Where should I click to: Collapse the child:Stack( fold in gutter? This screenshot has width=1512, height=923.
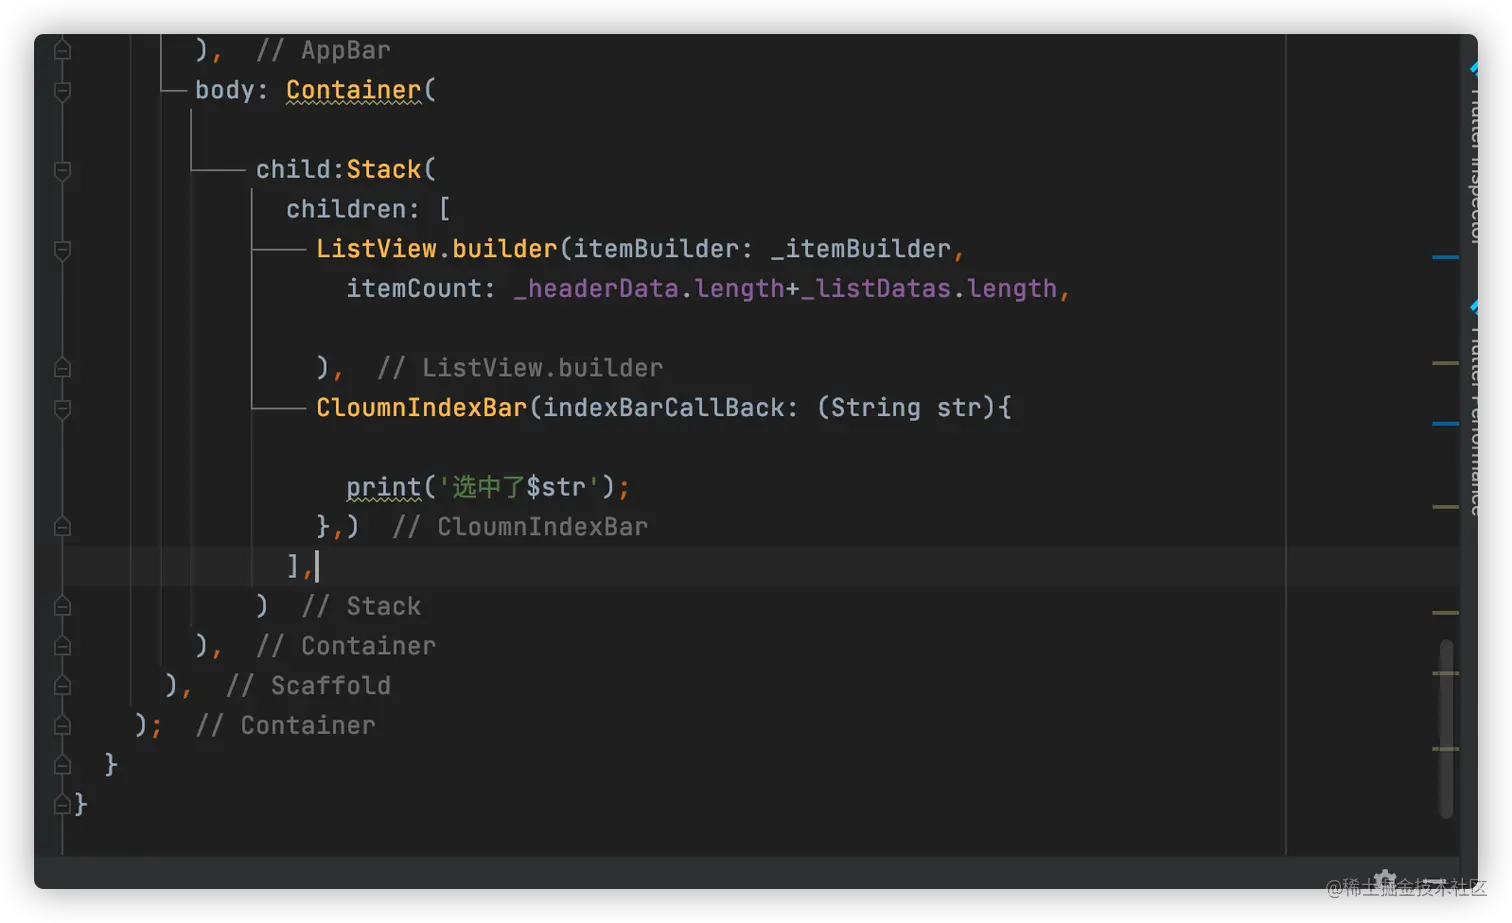tap(62, 170)
